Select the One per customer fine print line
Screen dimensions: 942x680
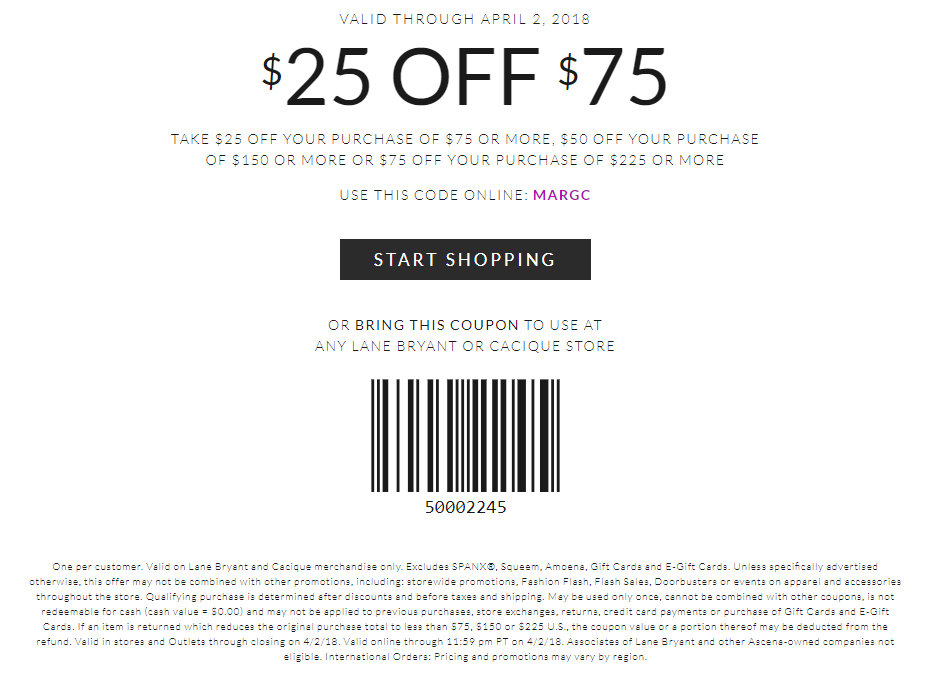click(465, 566)
